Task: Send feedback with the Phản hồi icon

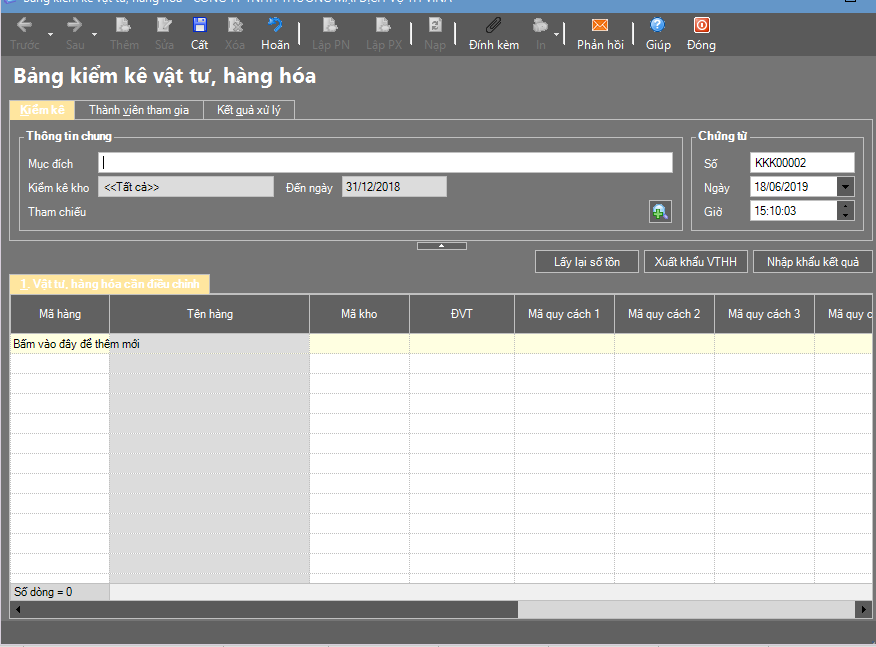Action: [600, 26]
